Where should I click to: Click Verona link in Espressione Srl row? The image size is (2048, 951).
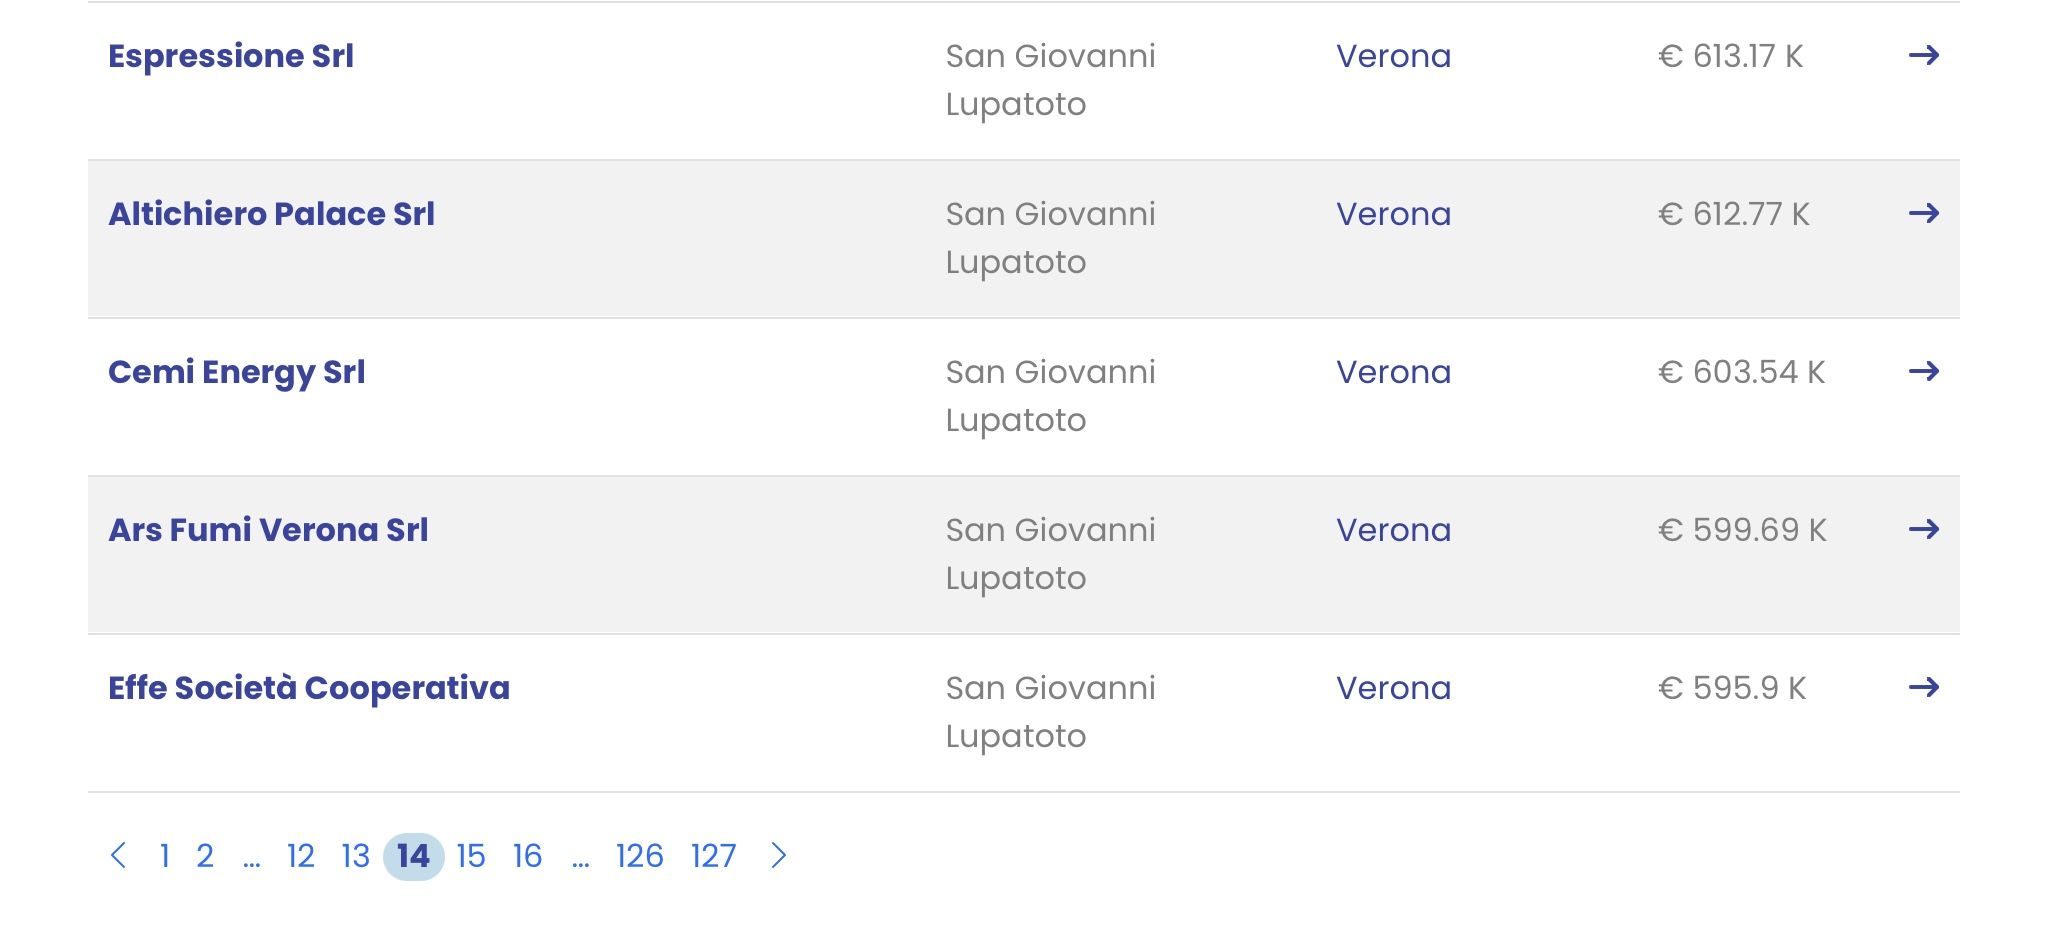click(x=1393, y=56)
